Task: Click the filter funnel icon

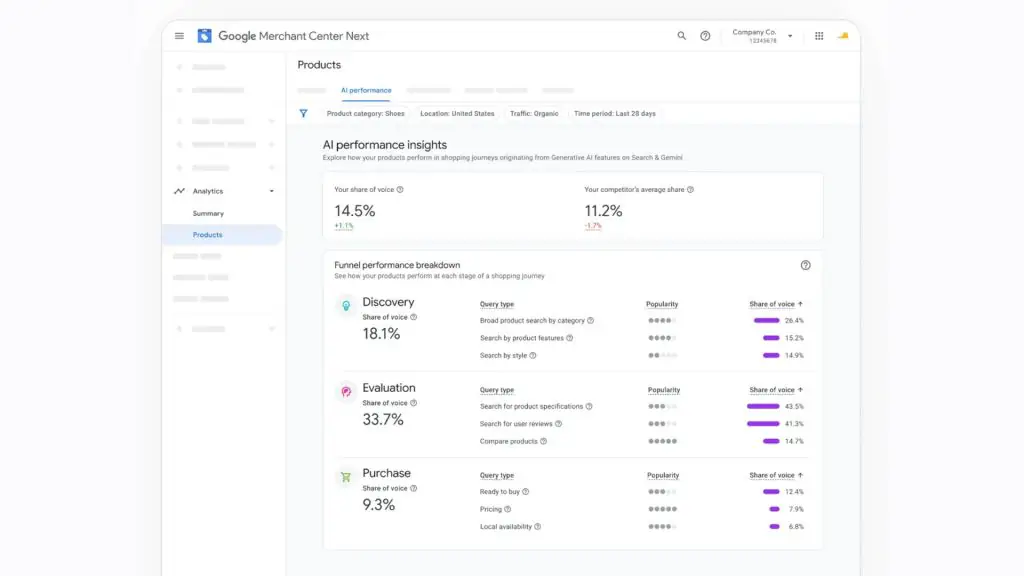Action: (x=304, y=114)
